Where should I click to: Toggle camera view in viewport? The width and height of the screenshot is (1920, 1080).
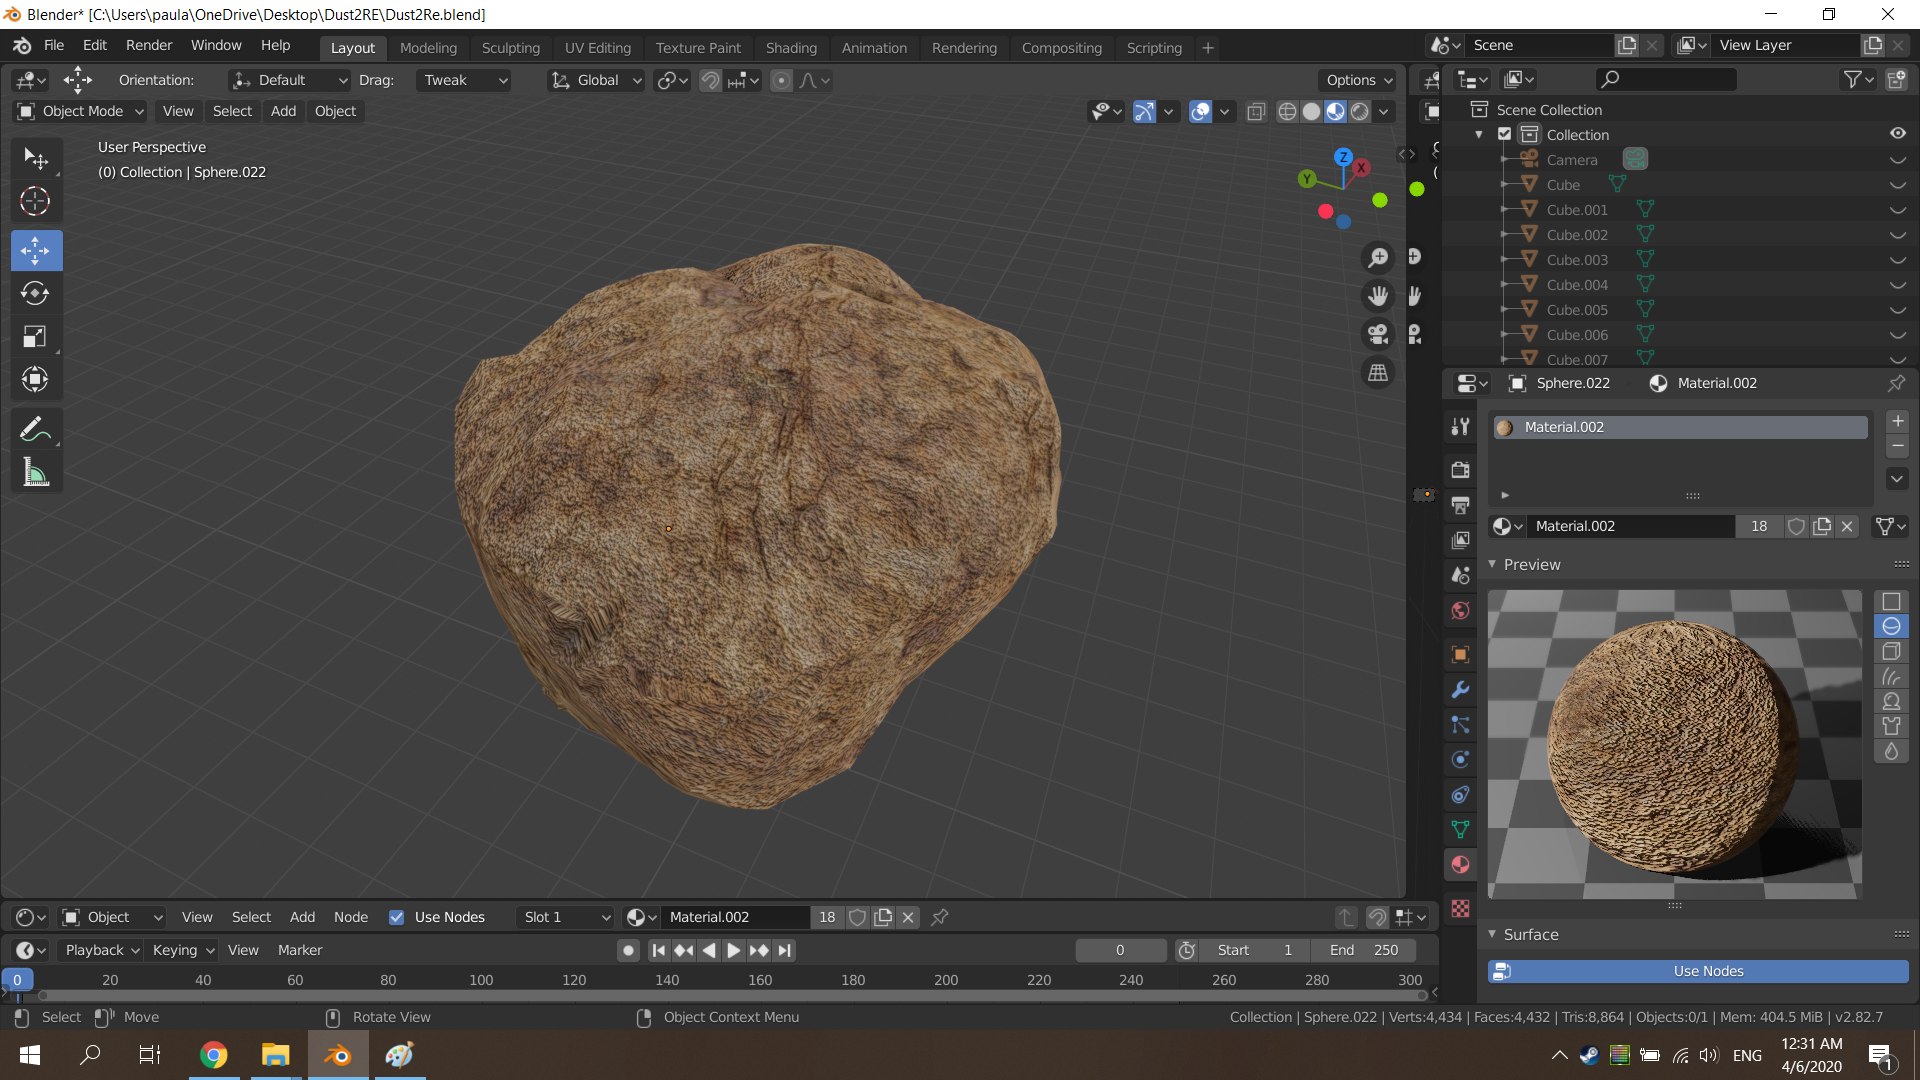(1378, 334)
